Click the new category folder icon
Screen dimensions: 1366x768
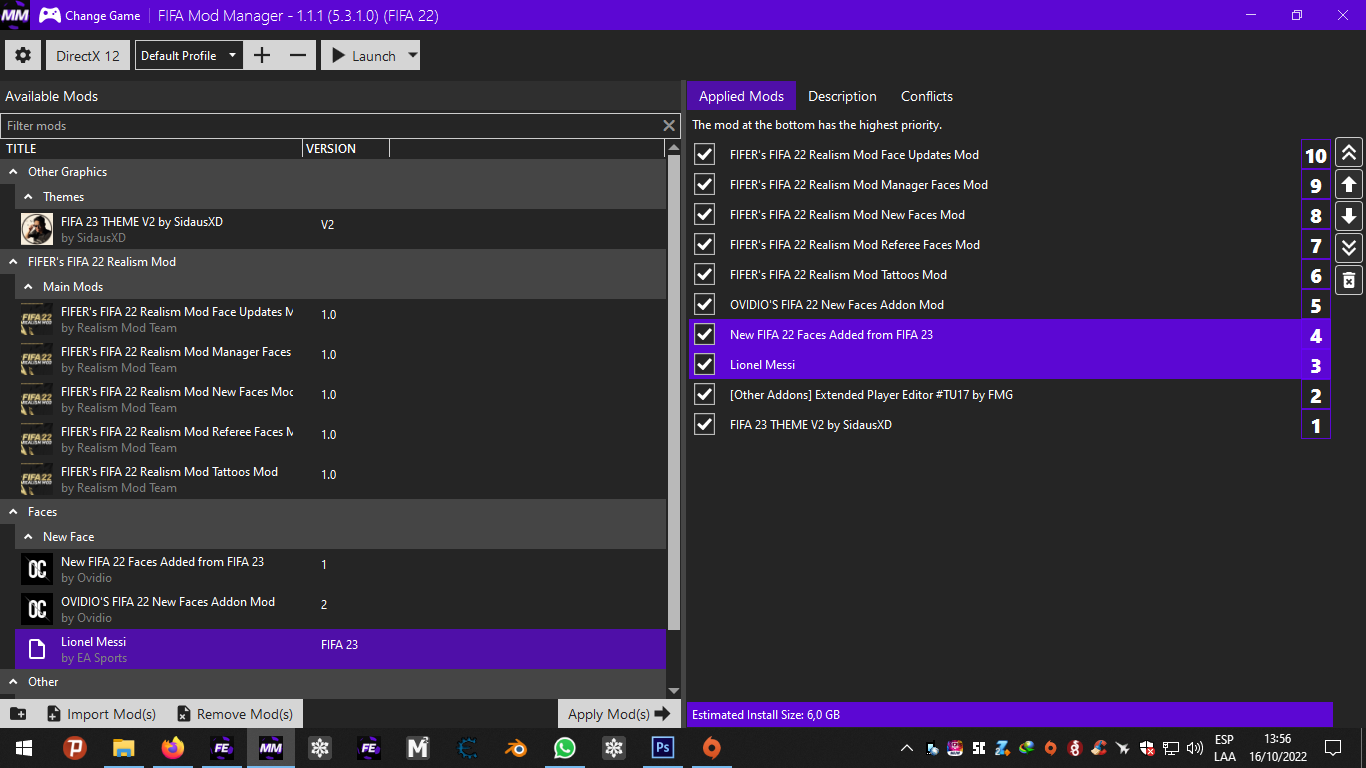tap(18, 714)
